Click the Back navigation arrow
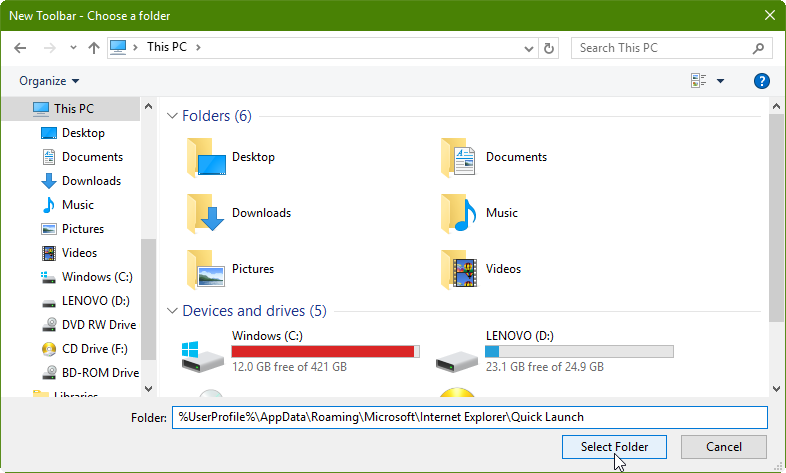Image resolution: width=786 pixels, height=473 pixels. tap(21, 47)
